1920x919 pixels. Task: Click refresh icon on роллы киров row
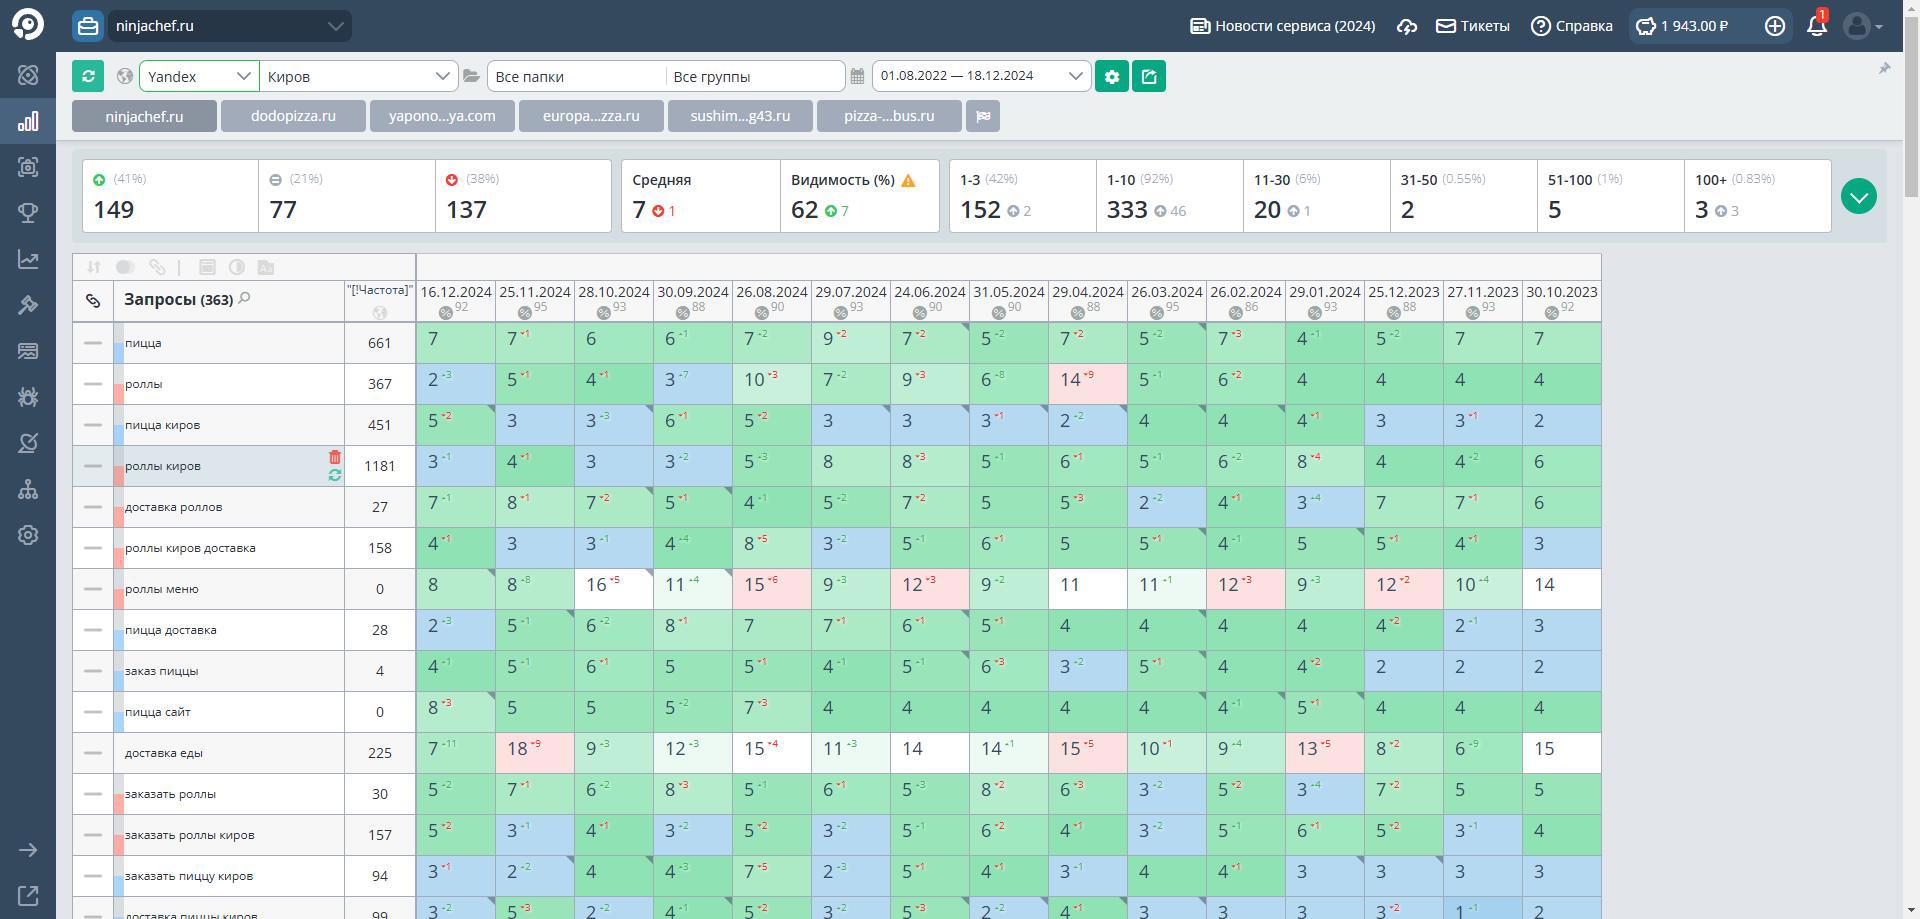tap(335, 475)
